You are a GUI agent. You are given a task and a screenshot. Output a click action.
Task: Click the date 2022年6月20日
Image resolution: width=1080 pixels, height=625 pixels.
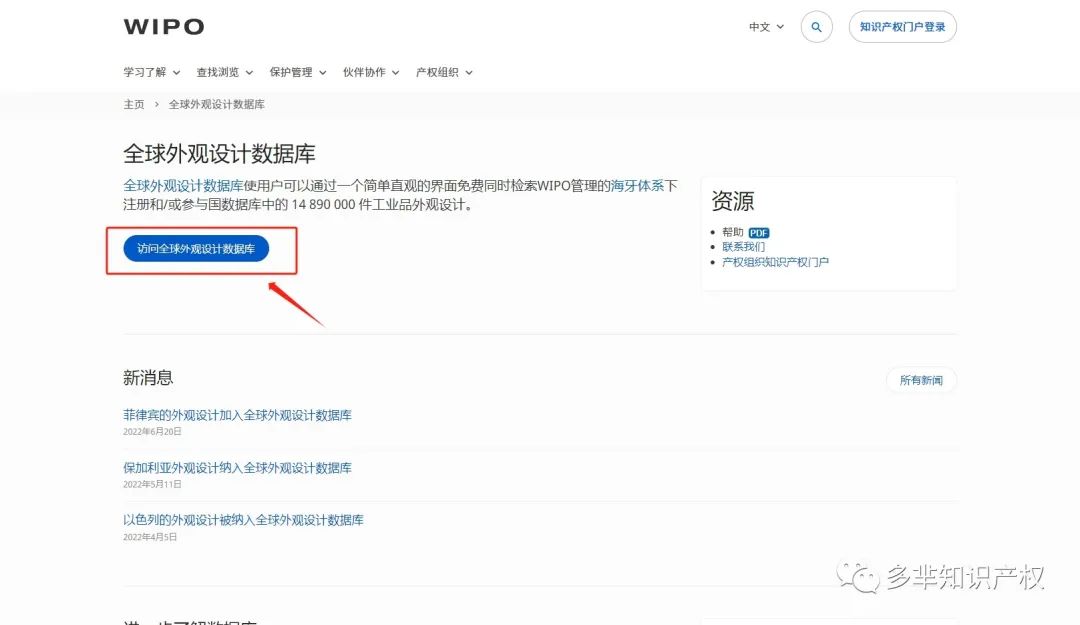152,431
